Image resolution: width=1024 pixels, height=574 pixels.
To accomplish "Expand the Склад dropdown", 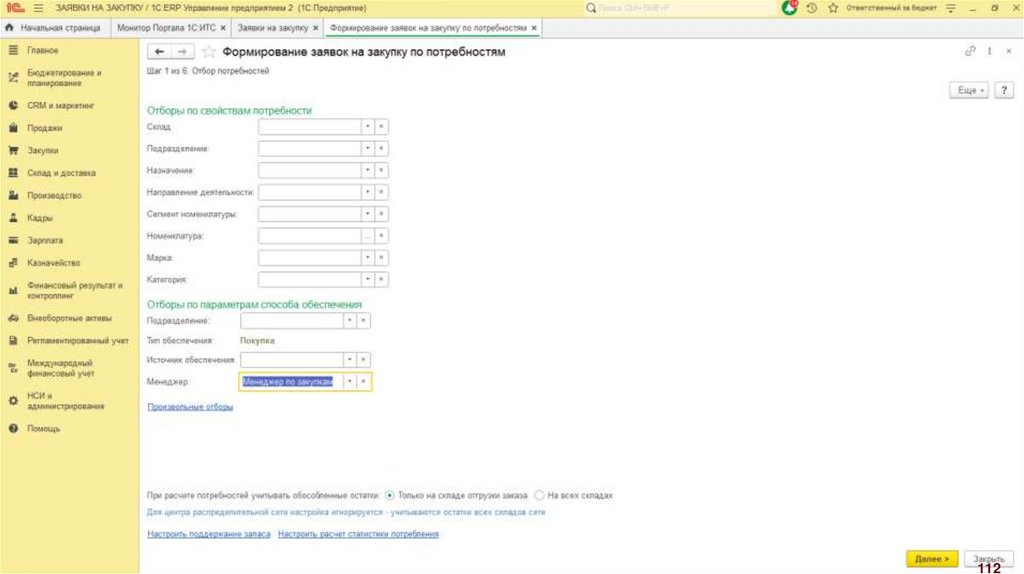I will [368, 127].
